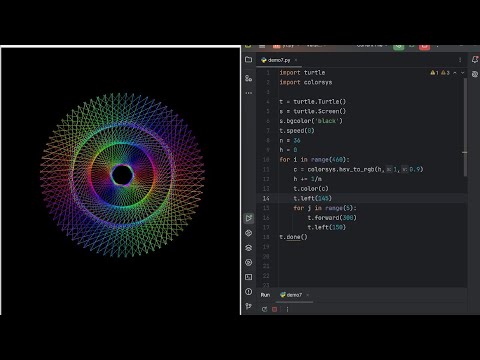
Task: Open the Structure tool window icon
Action: [248, 78]
